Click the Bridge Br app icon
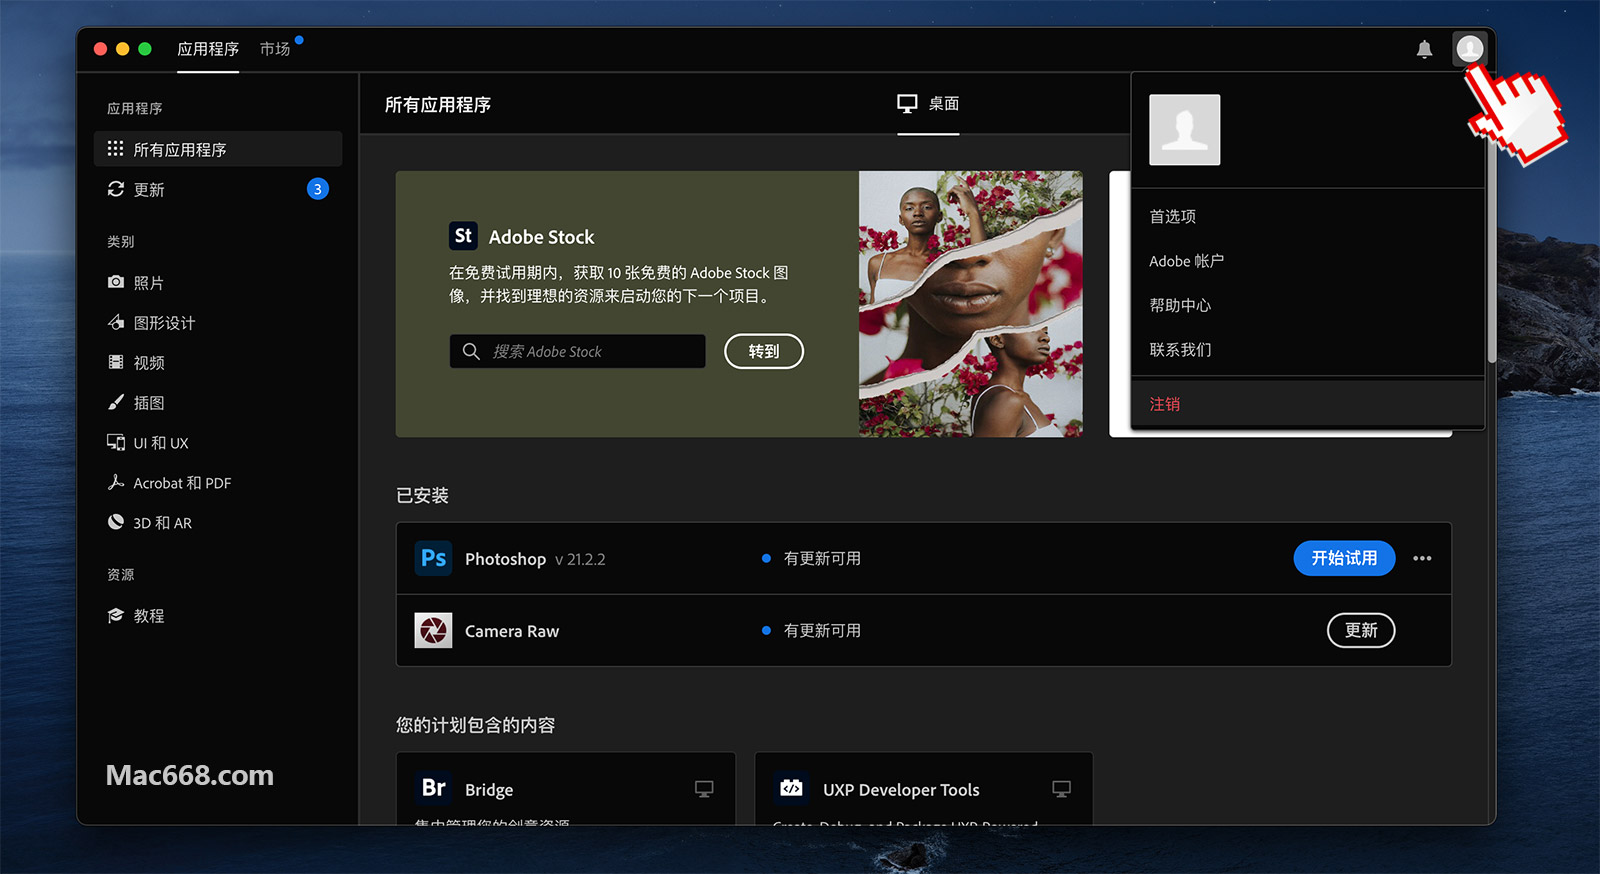The width and height of the screenshot is (1600, 874). click(x=433, y=788)
